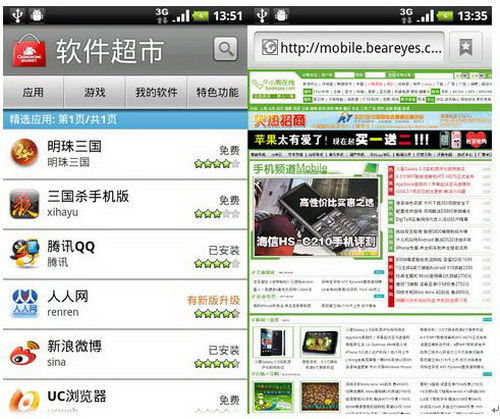Viewport: 500px width, 419px height.
Task: Open the UC浏览器 title
Action: [77, 396]
